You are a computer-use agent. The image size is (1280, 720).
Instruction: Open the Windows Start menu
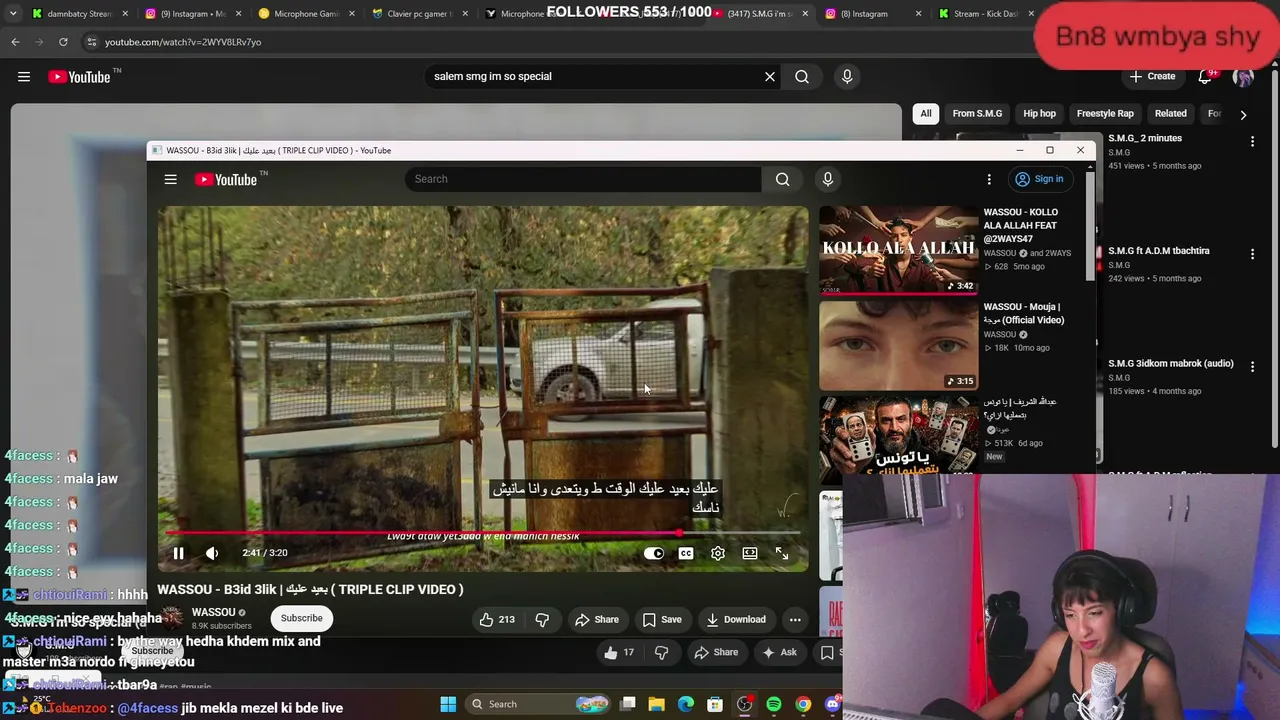click(448, 704)
